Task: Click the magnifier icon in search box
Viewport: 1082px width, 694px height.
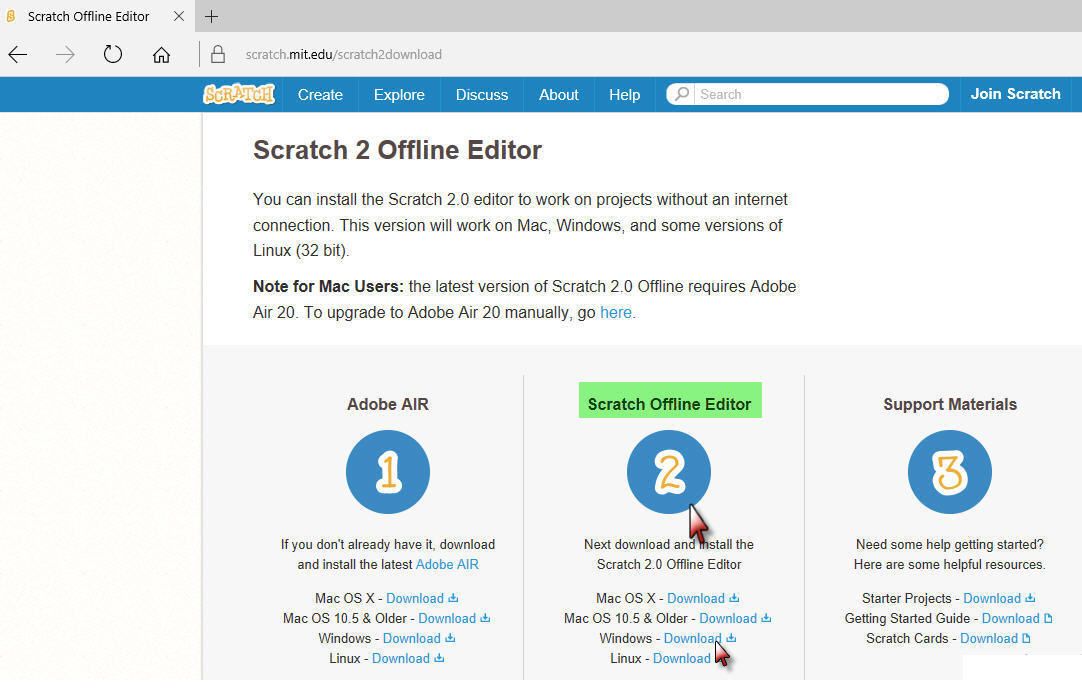Action: pos(682,94)
